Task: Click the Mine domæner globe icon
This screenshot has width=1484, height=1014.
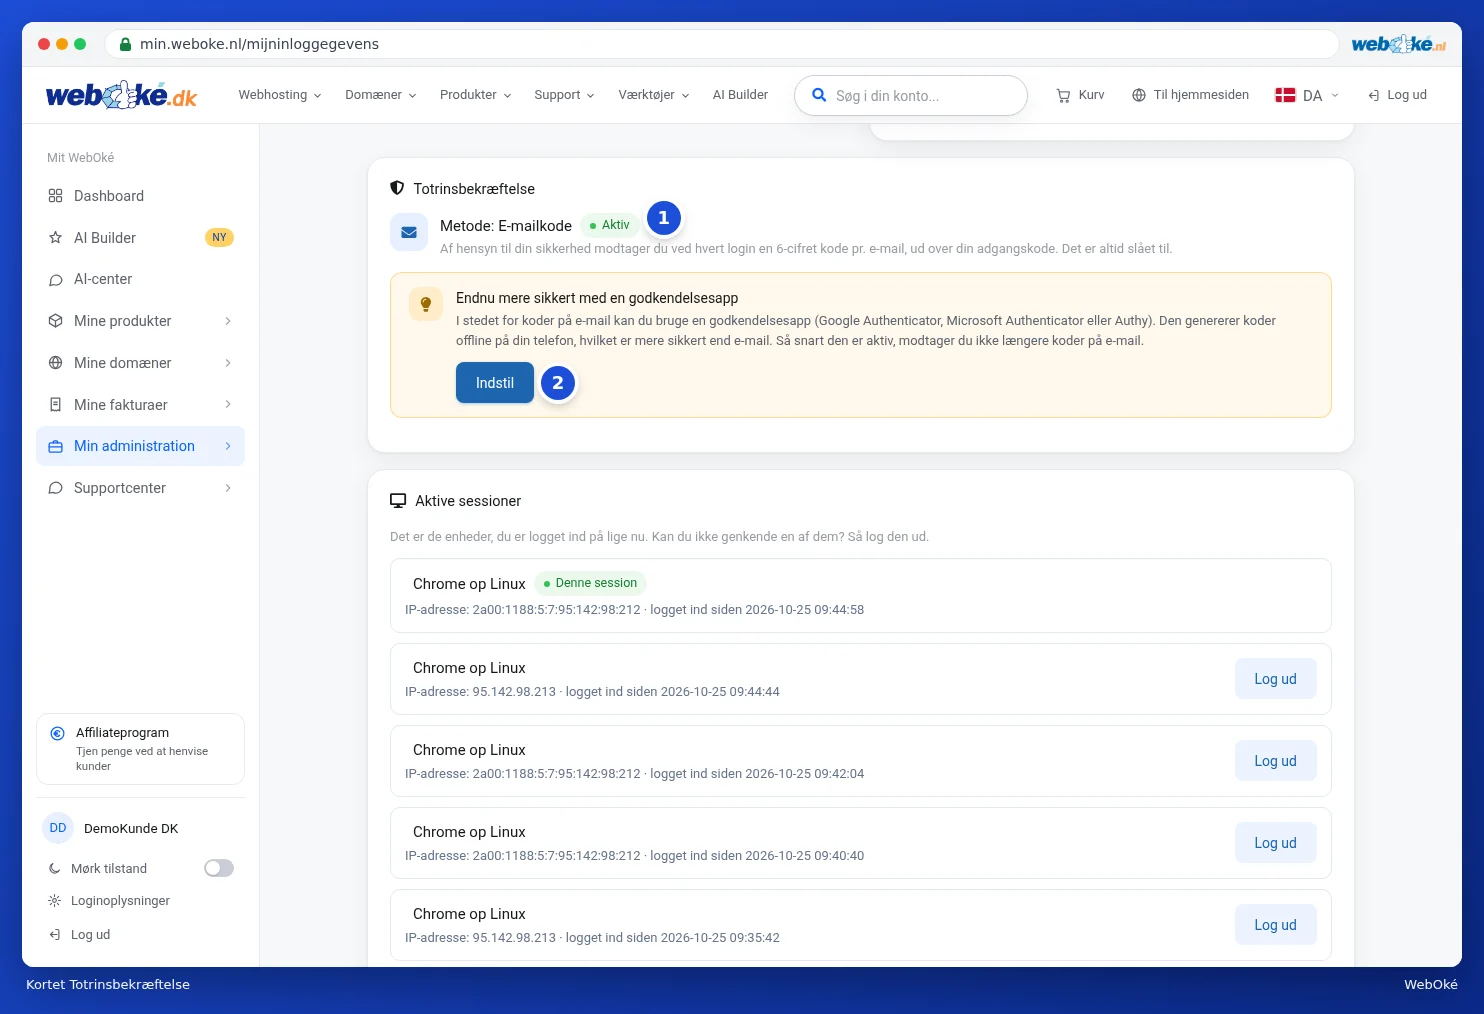Action: 55,363
